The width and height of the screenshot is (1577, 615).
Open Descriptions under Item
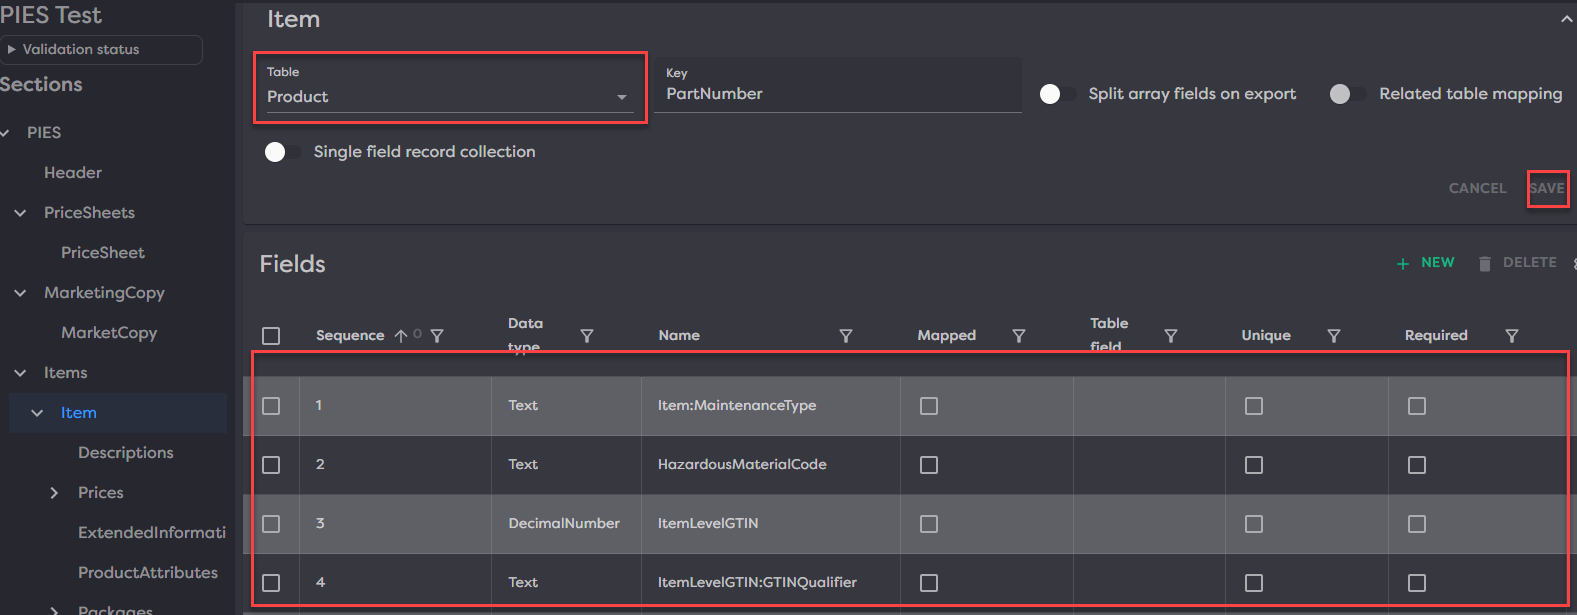(126, 453)
